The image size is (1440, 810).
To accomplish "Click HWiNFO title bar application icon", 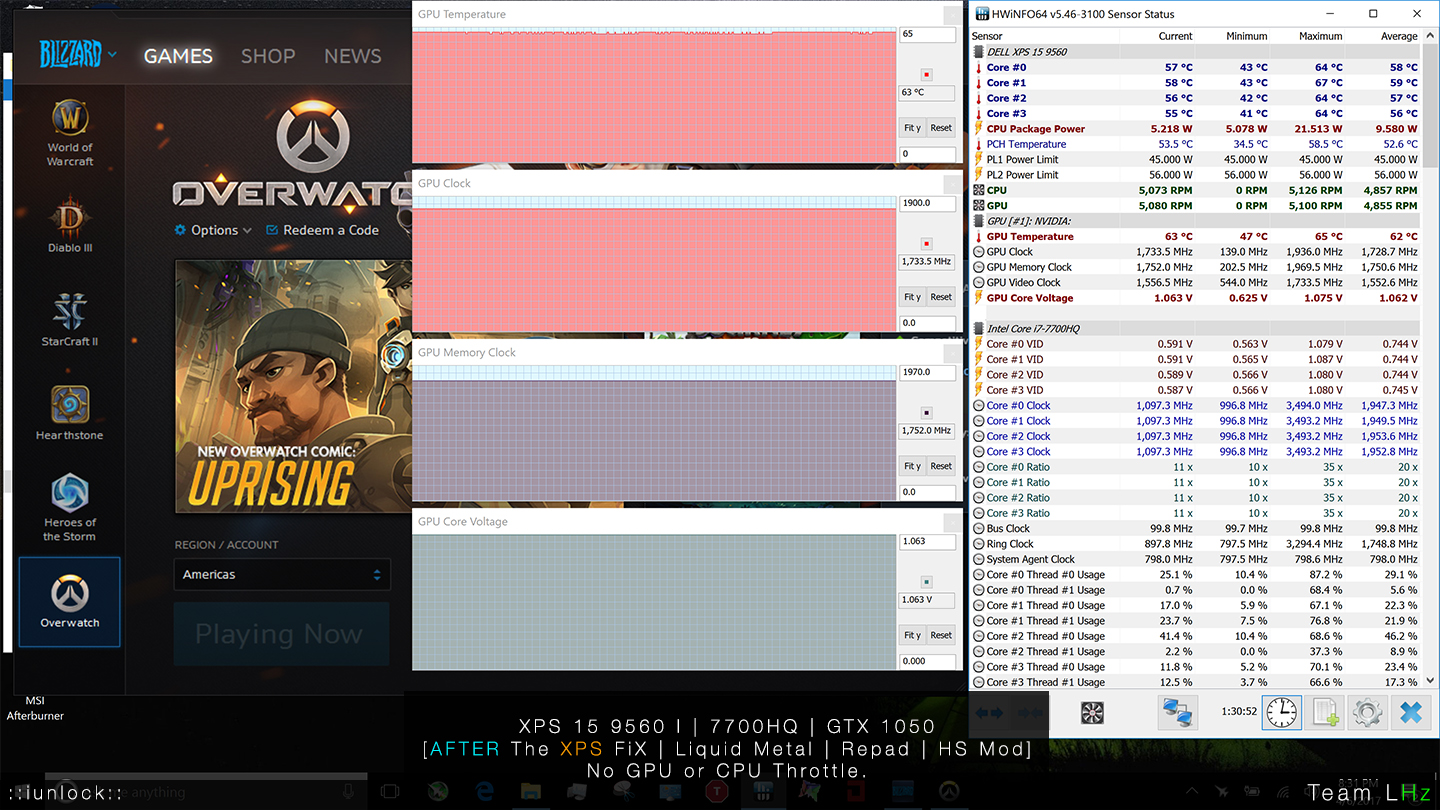I will pos(982,14).
